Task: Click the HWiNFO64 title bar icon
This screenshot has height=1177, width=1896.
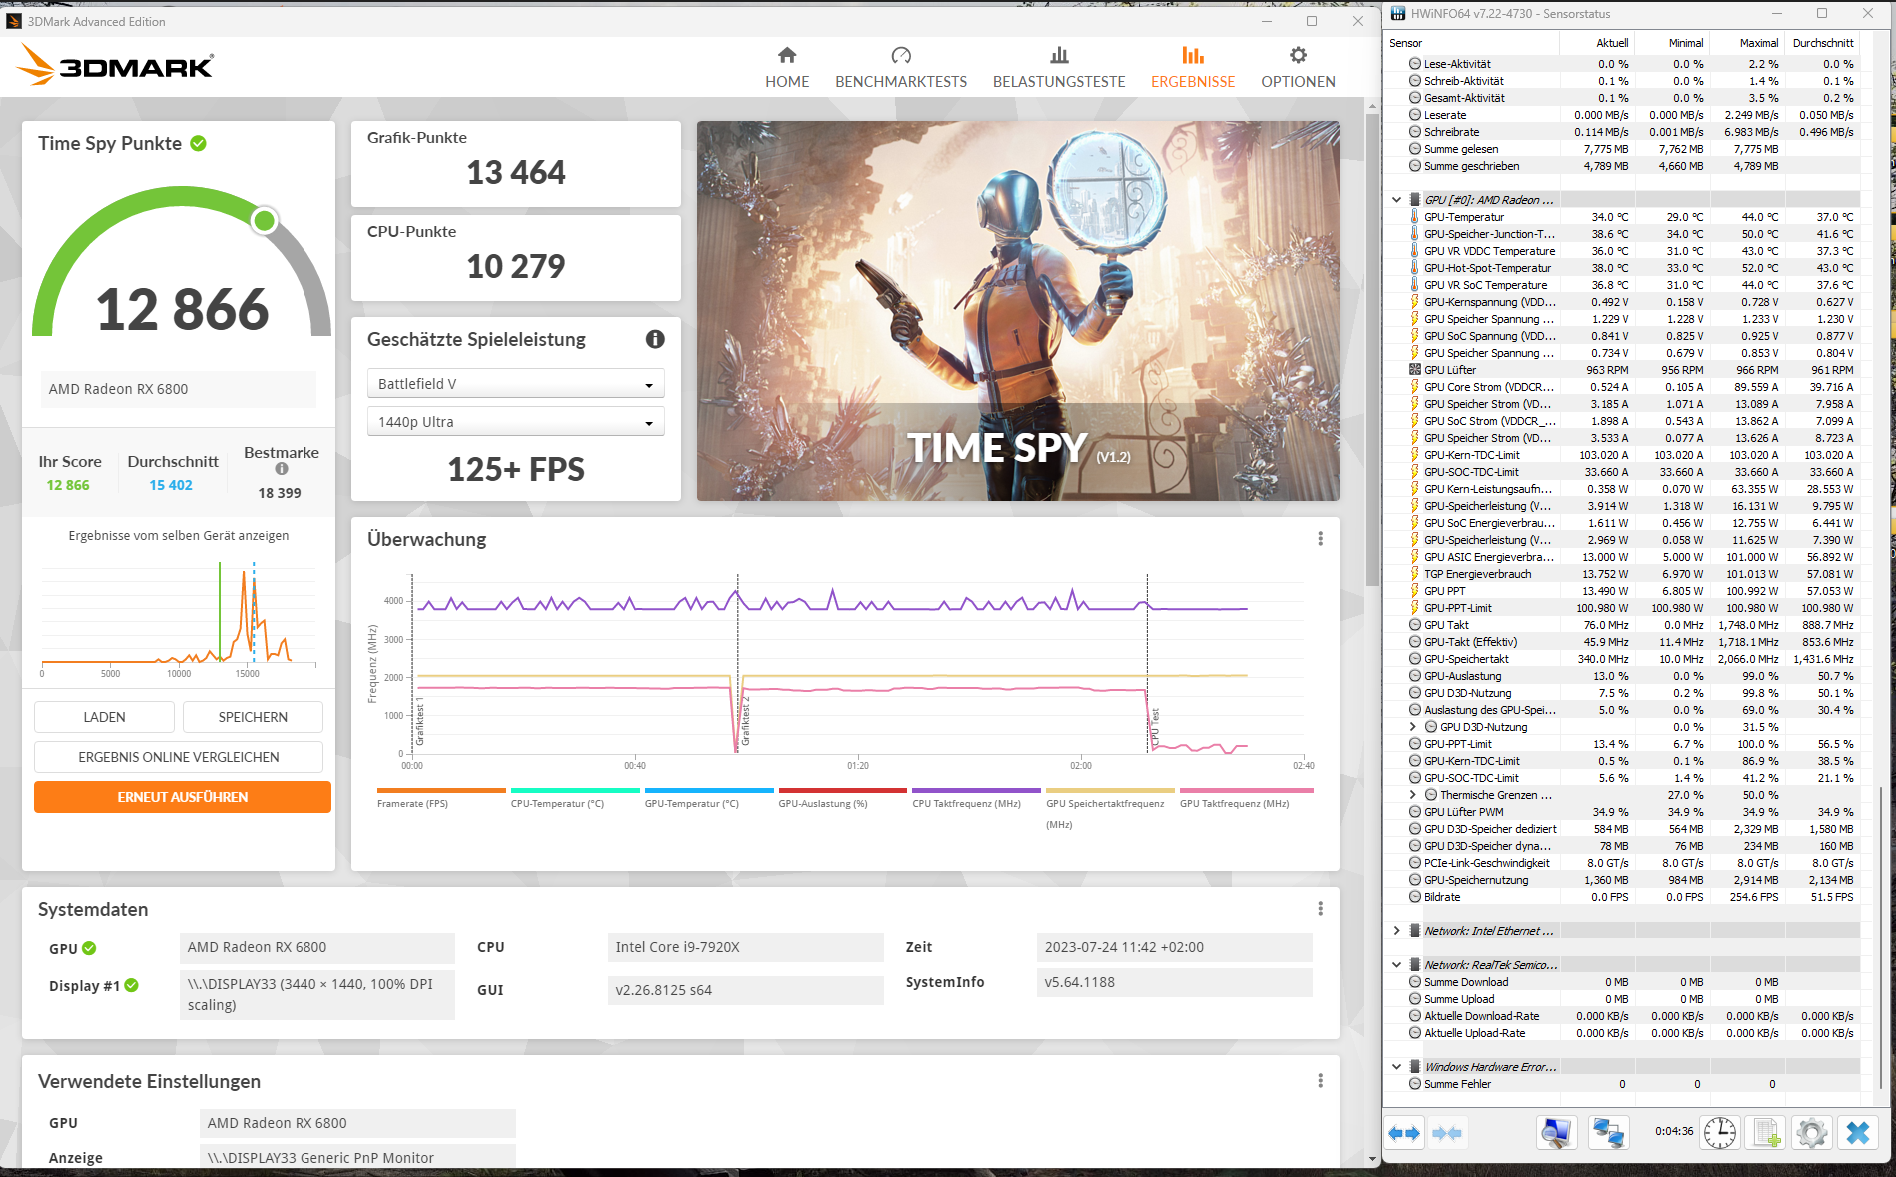Action: [1398, 14]
